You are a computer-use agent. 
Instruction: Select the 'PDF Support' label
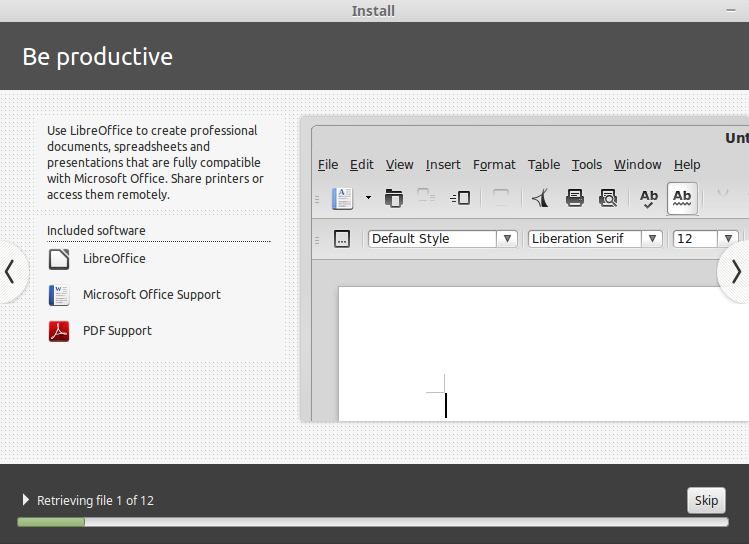(117, 331)
